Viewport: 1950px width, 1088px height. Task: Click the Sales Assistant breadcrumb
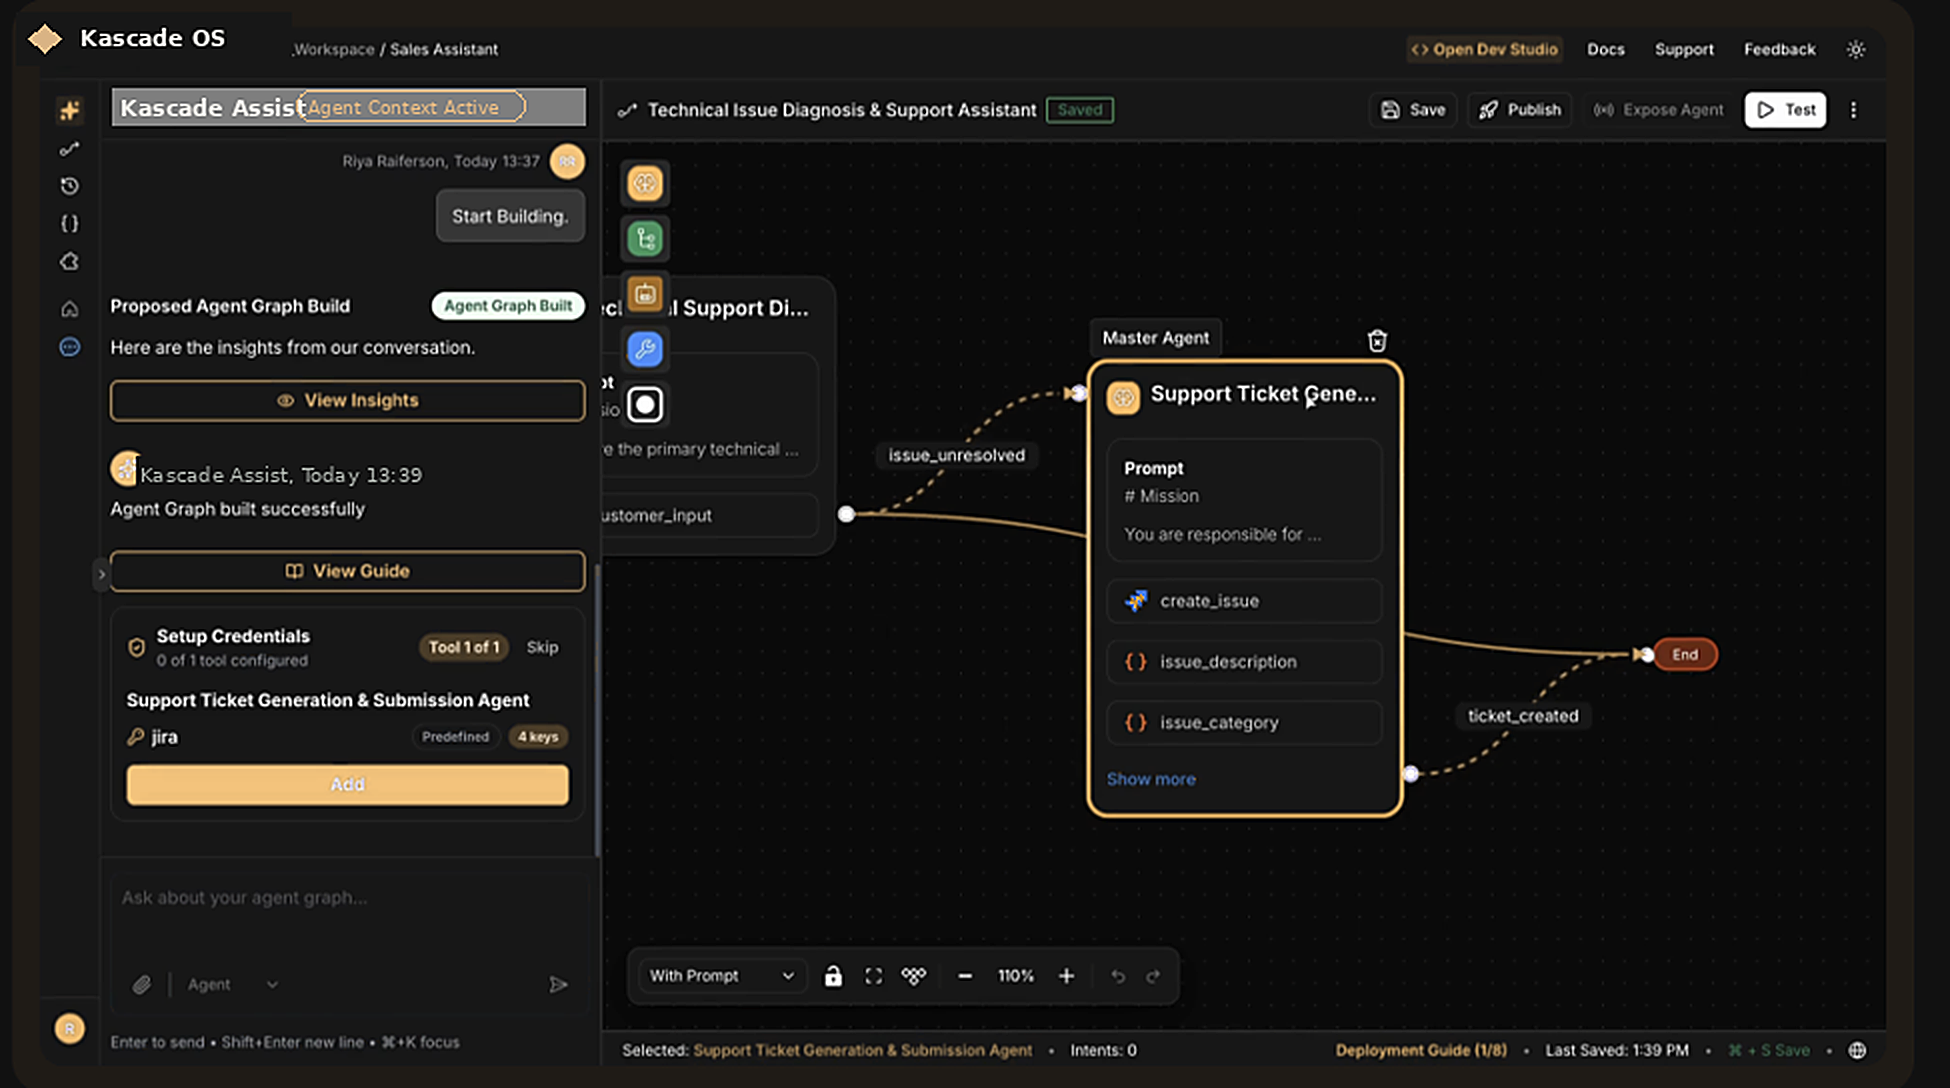tap(444, 49)
